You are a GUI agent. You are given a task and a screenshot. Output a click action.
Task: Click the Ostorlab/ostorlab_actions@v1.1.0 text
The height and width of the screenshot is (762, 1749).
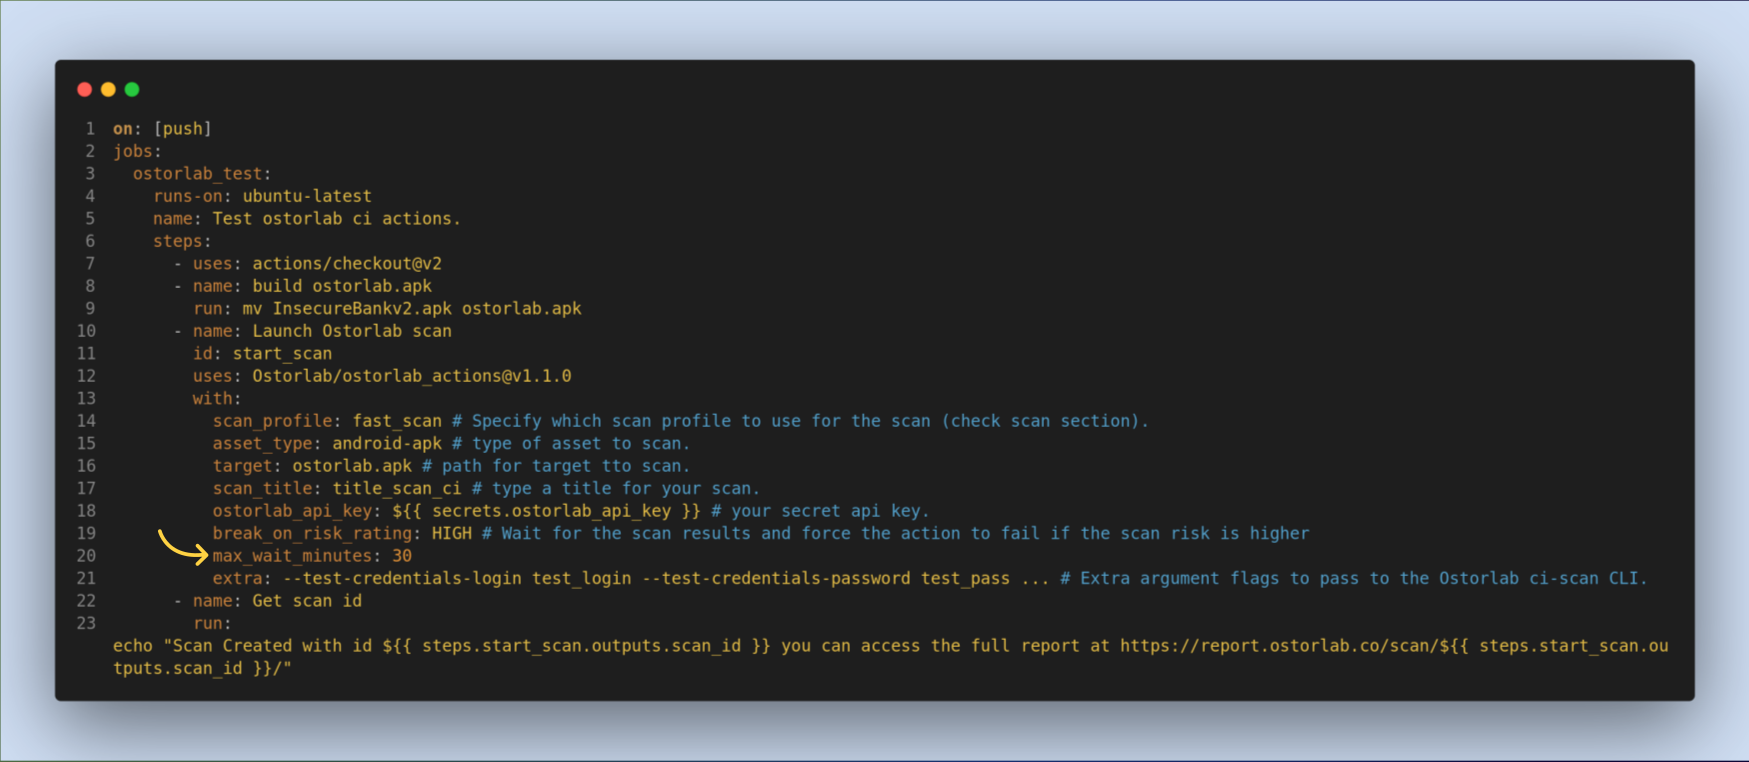point(412,376)
